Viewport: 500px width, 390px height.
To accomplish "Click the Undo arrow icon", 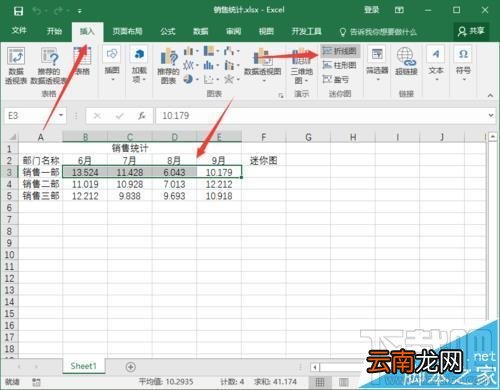I will point(37,11).
